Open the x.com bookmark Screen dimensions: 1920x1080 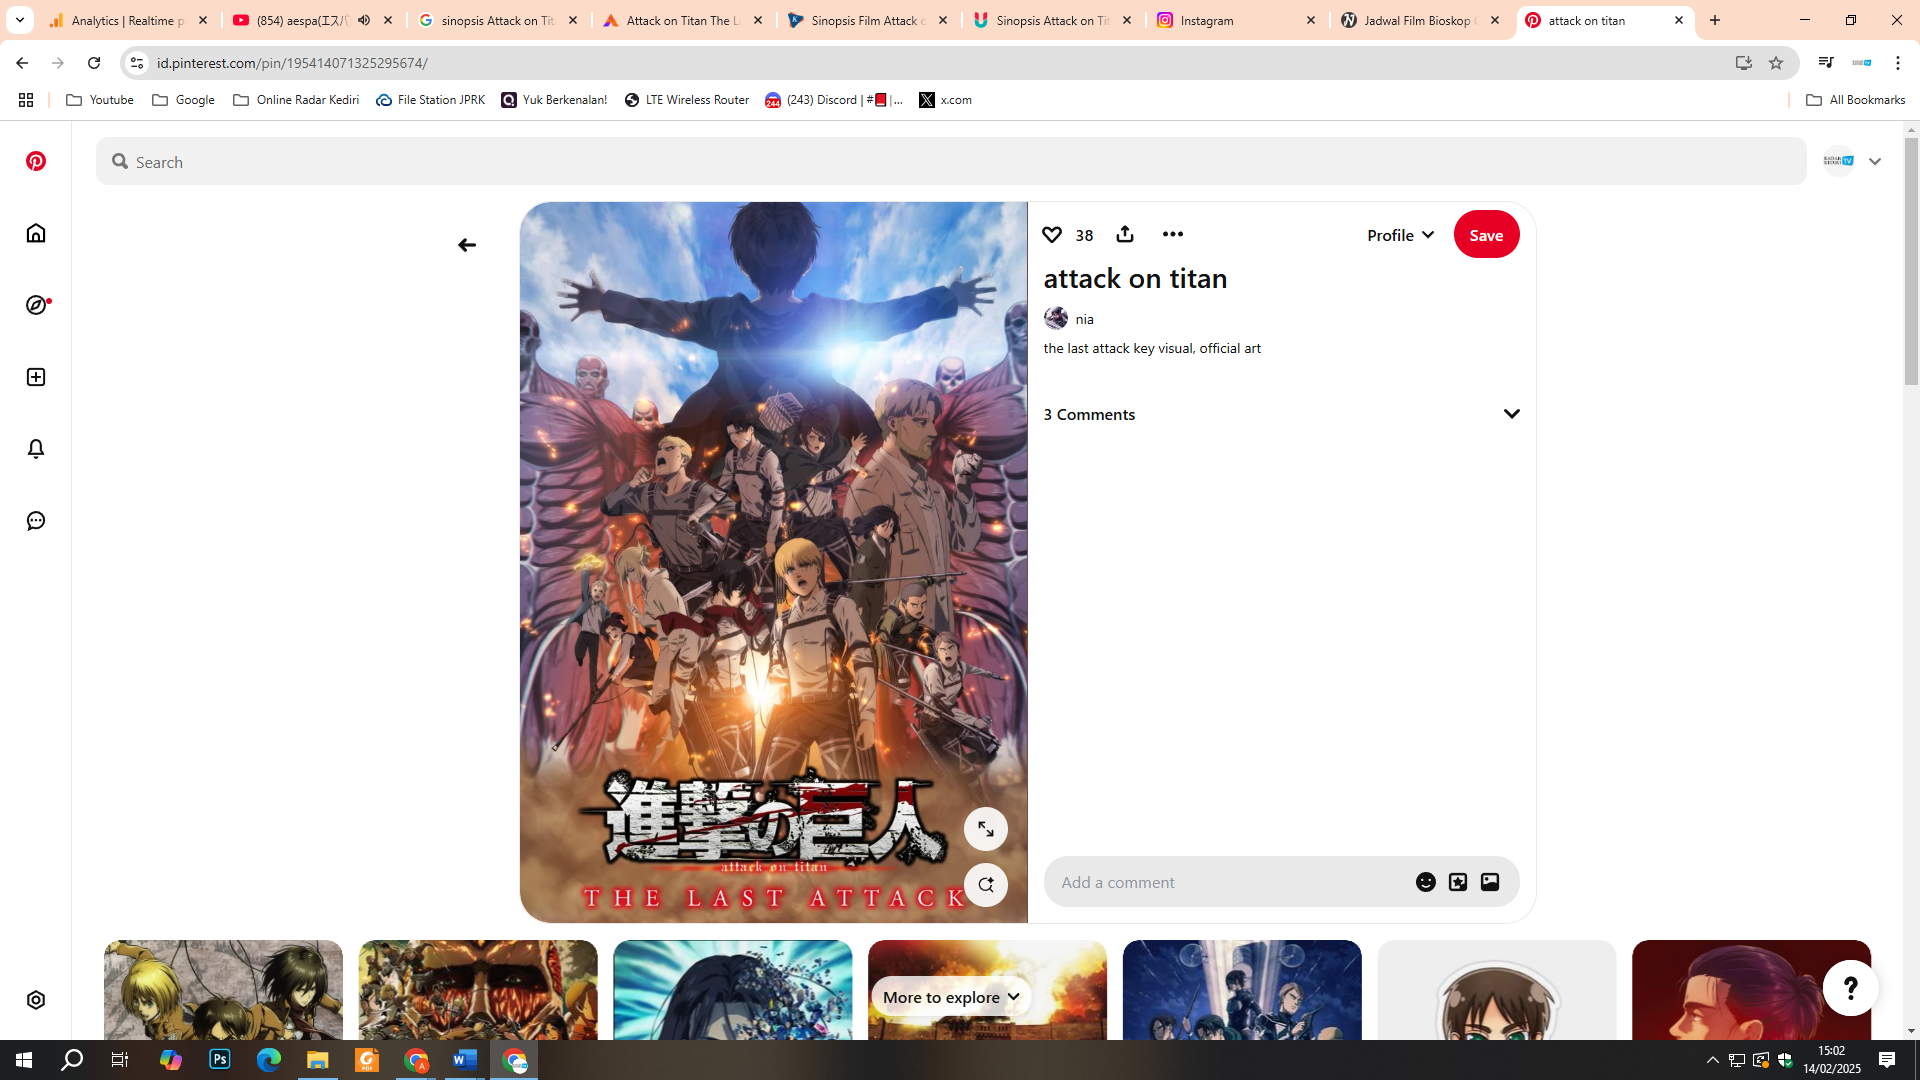click(x=945, y=100)
